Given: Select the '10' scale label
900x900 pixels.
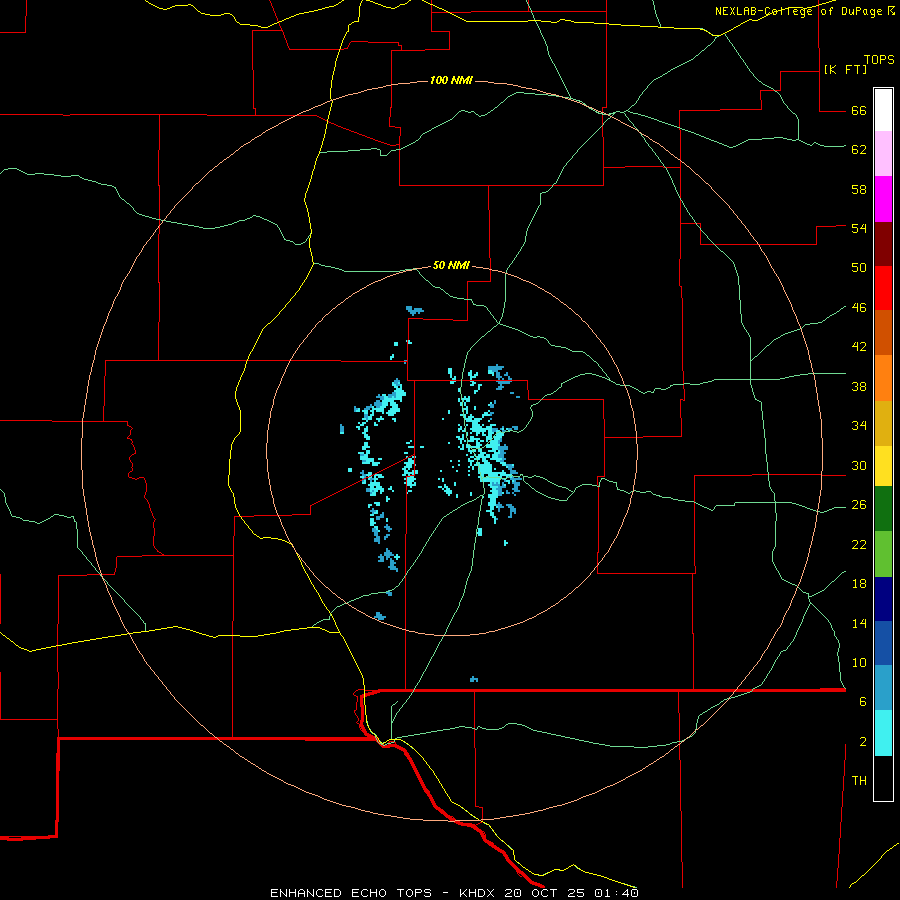Looking at the screenshot, I should coord(859,663).
